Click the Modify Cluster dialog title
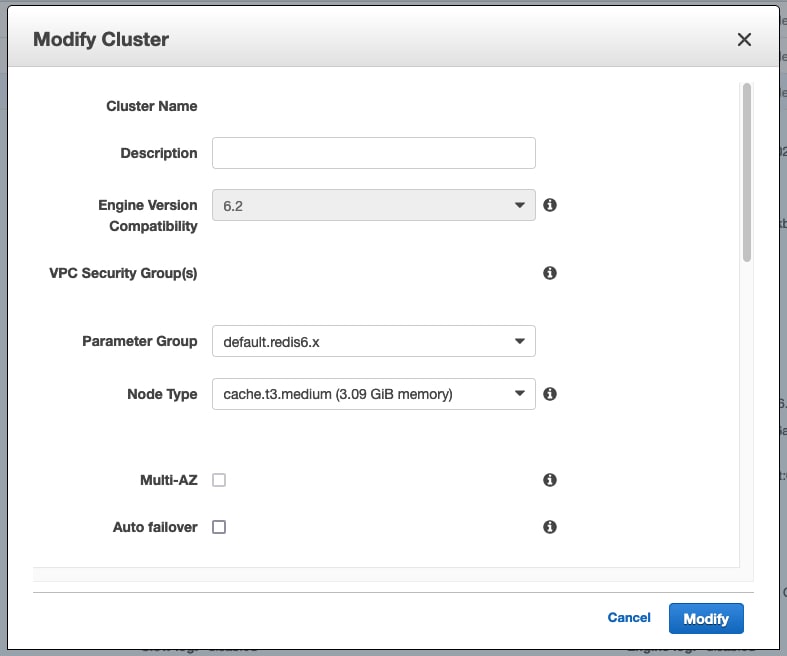This screenshot has width=787, height=656. coord(101,40)
